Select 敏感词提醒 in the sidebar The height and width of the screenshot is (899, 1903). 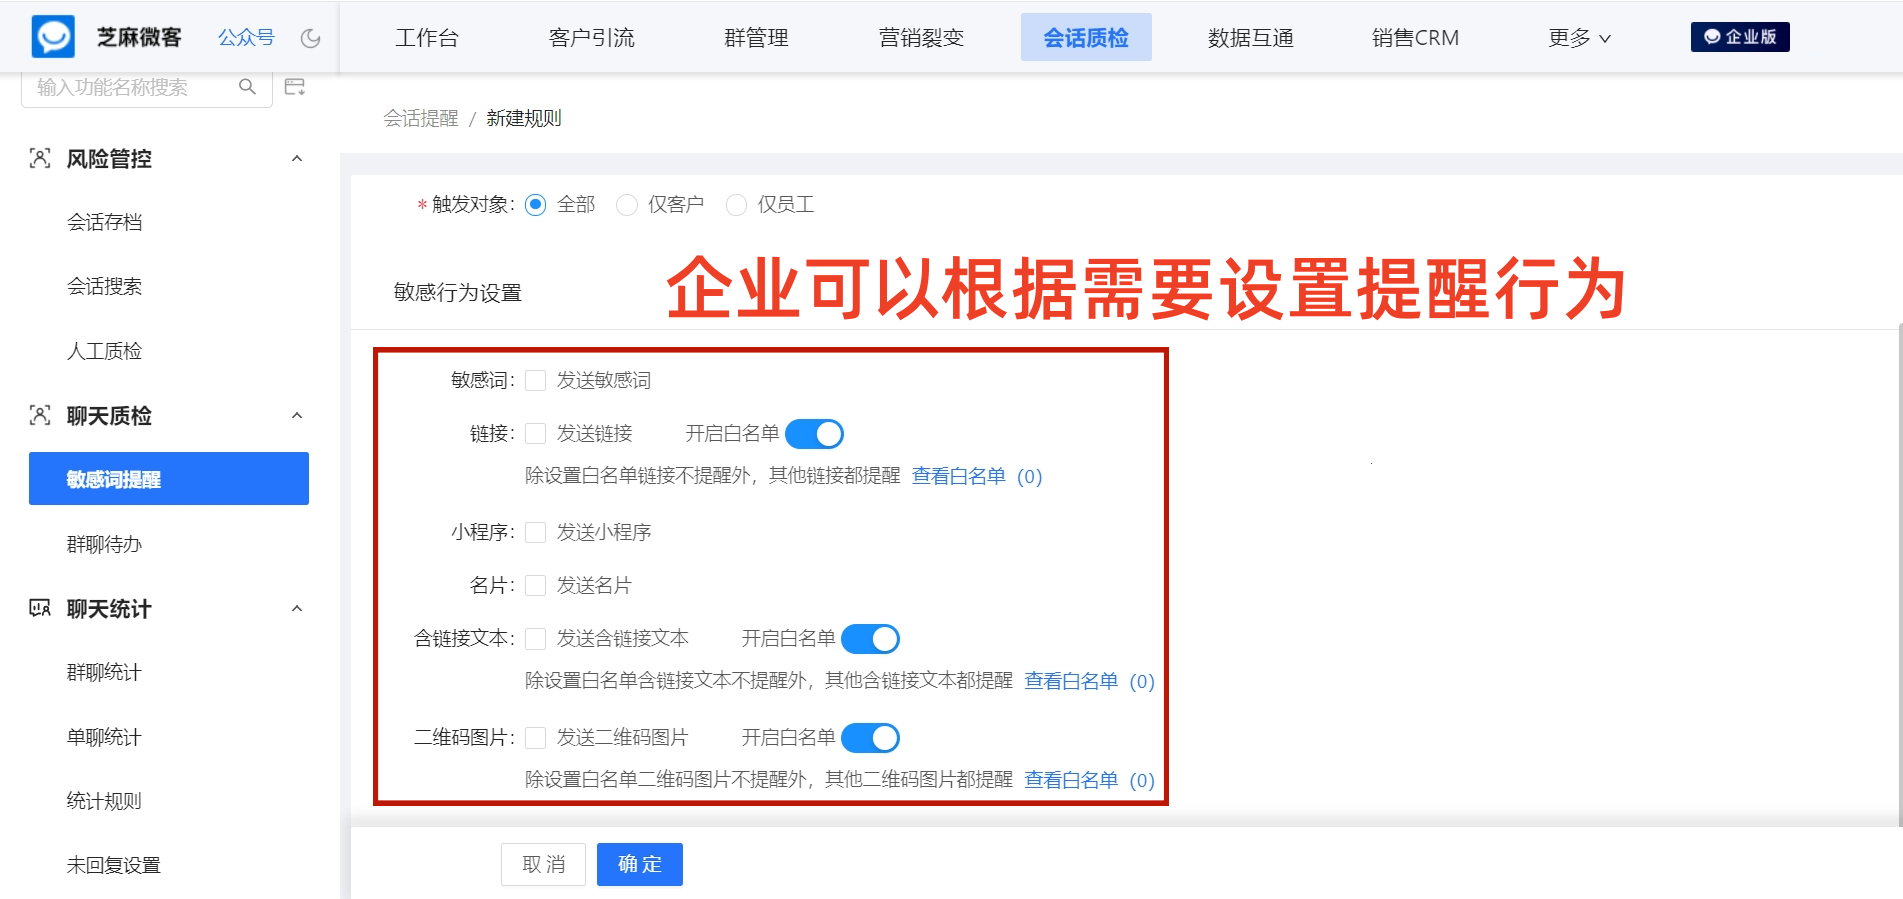click(169, 479)
